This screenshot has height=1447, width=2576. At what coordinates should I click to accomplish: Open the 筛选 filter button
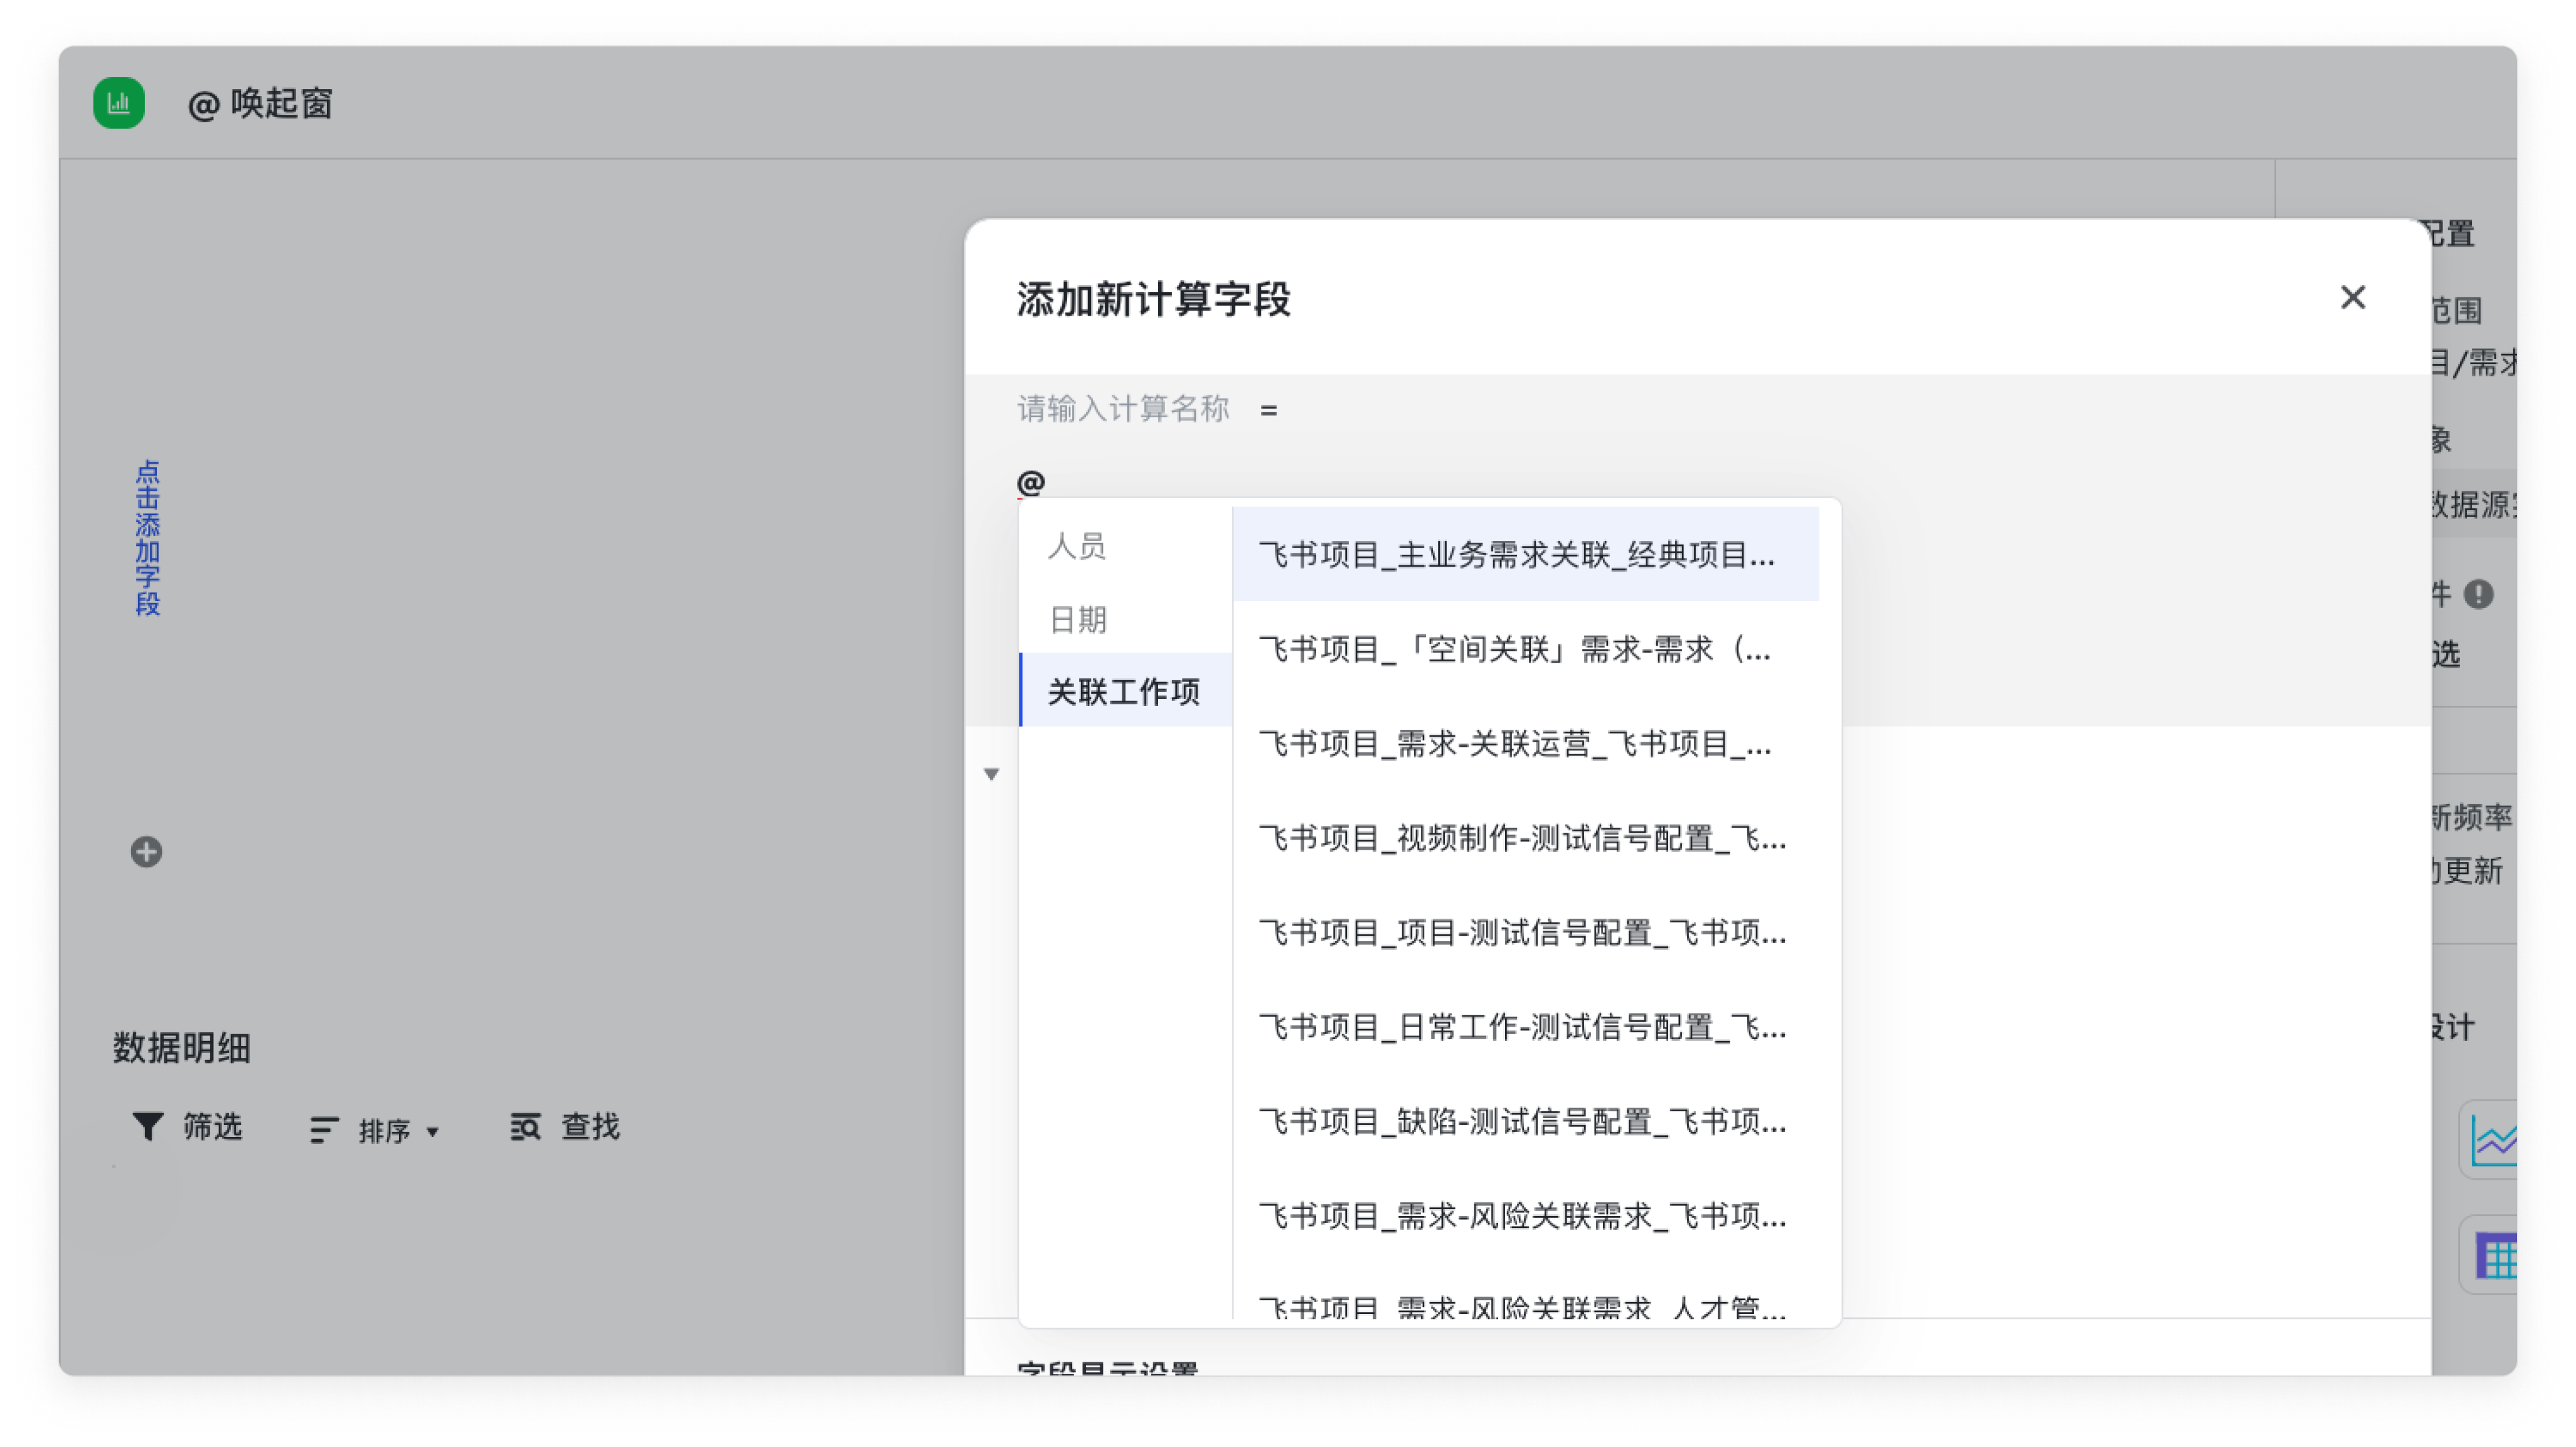[188, 1127]
